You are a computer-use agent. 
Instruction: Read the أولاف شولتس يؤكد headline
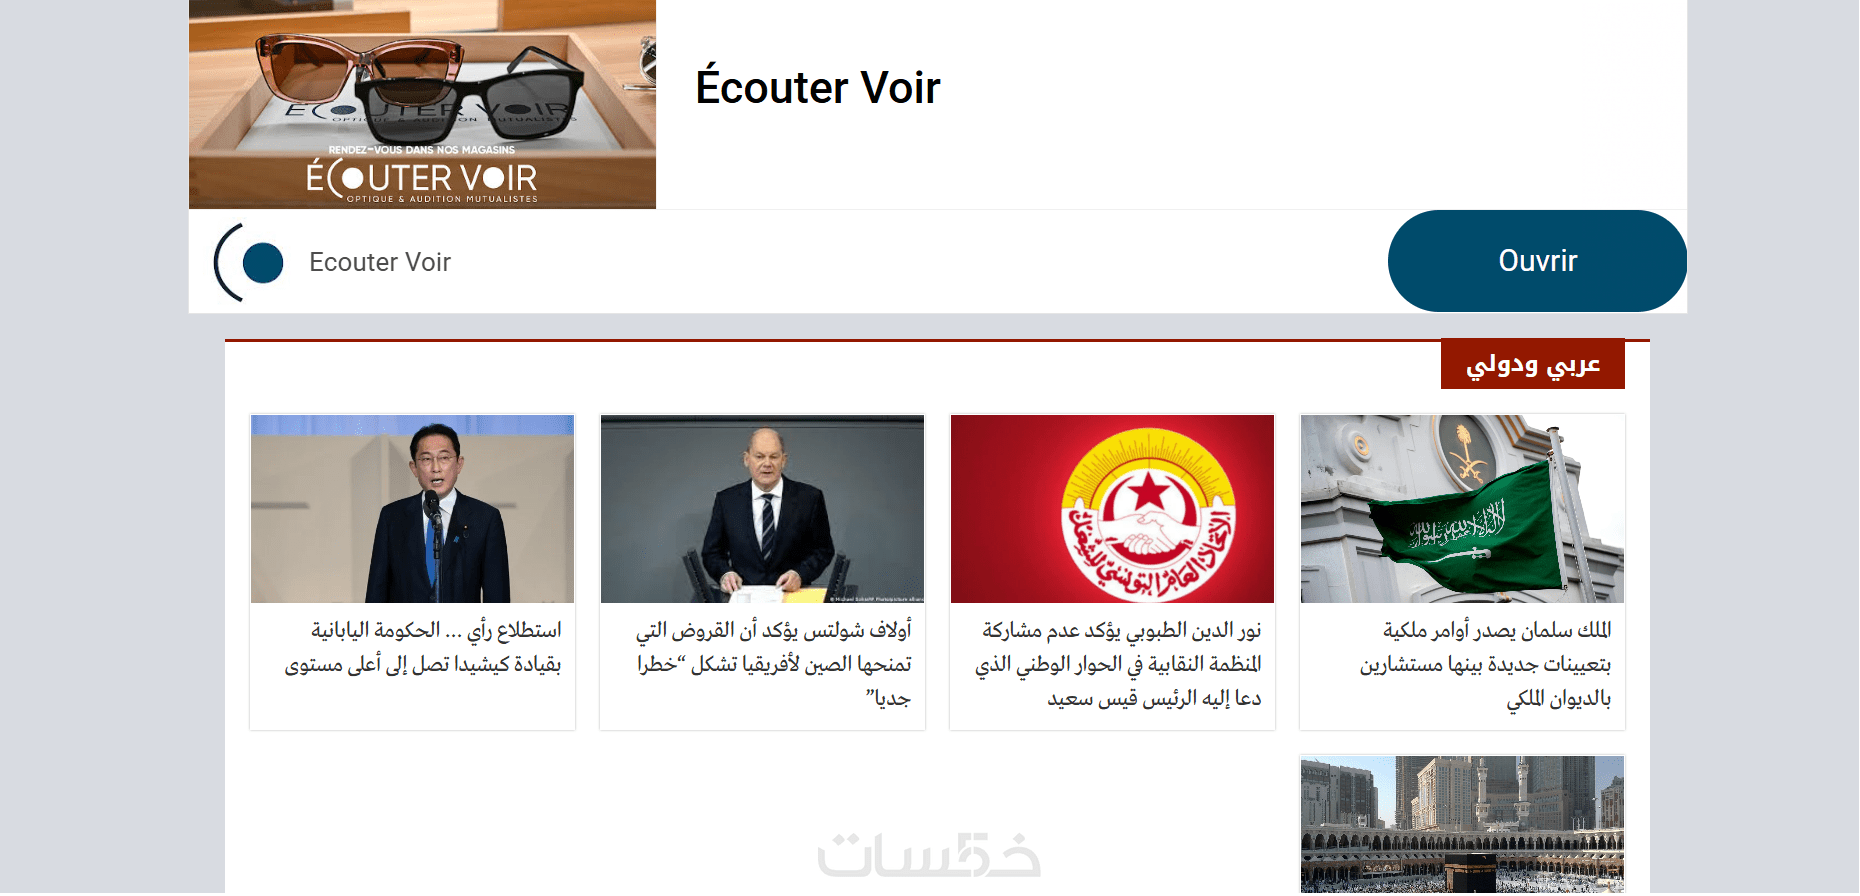pos(774,664)
